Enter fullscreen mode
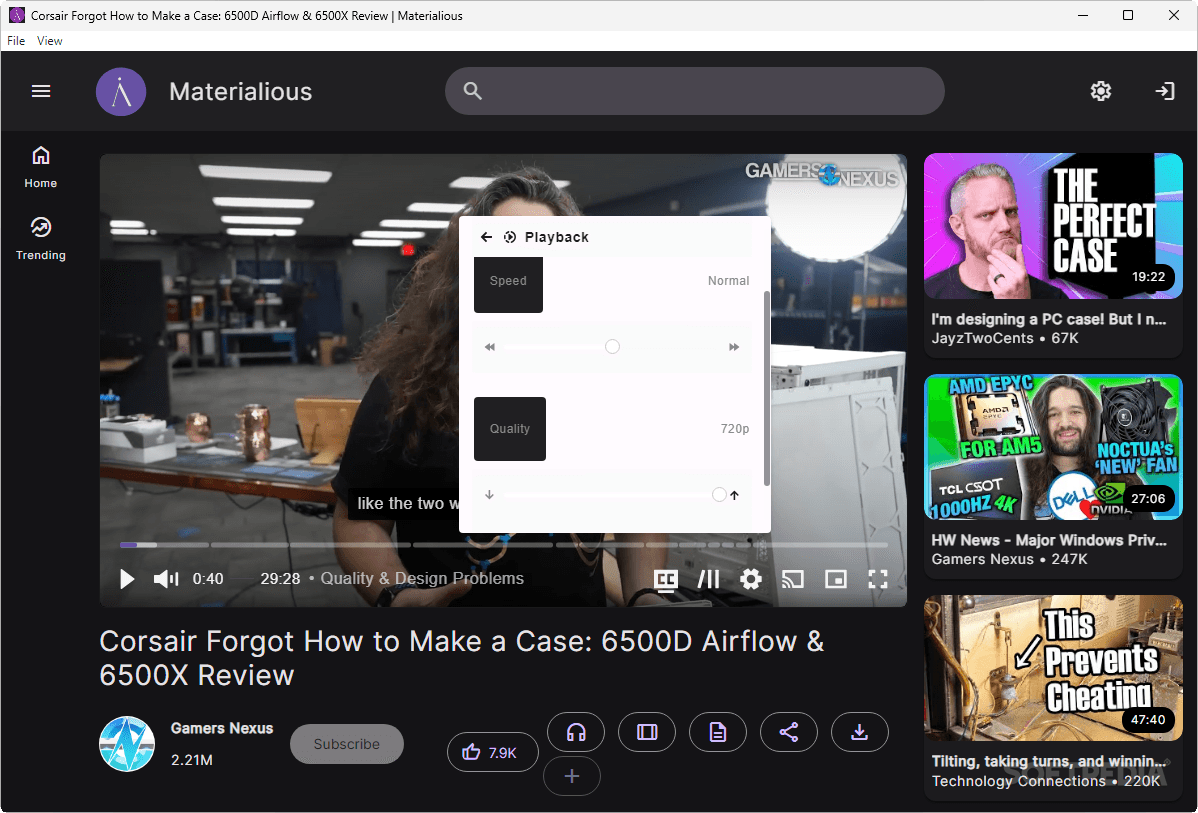The image size is (1198, 813). pos(878,579)
